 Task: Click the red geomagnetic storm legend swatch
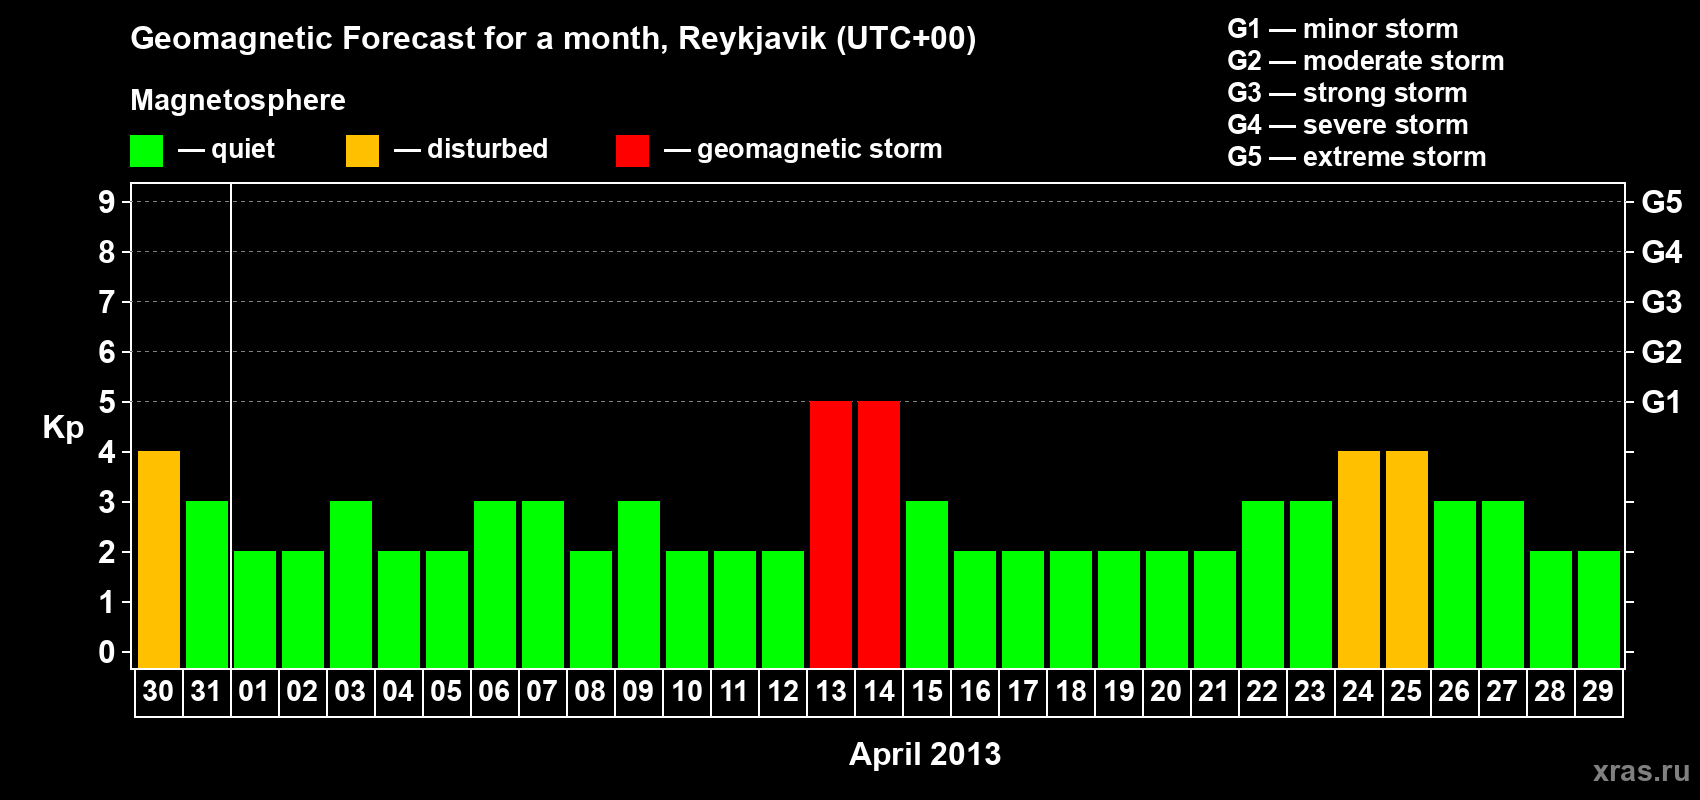tap(632, 151)
